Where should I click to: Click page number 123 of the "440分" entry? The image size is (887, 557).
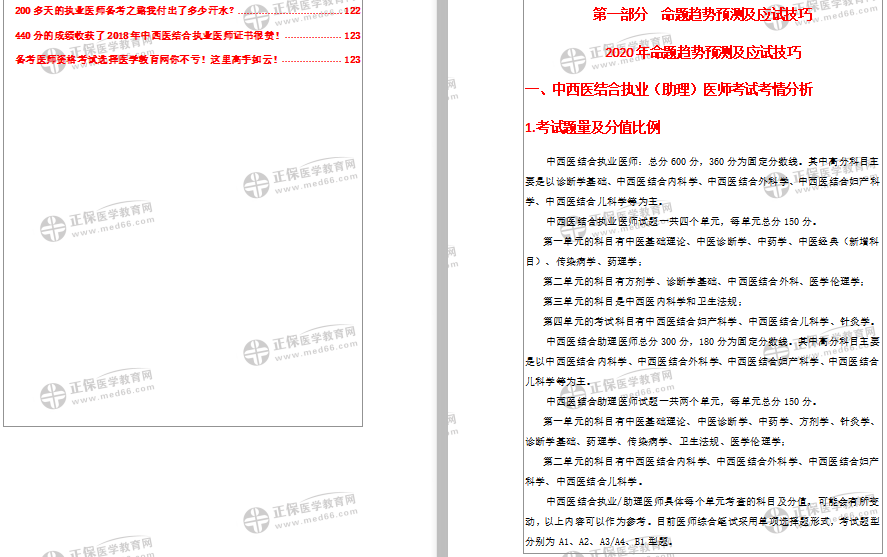point(352,35)
